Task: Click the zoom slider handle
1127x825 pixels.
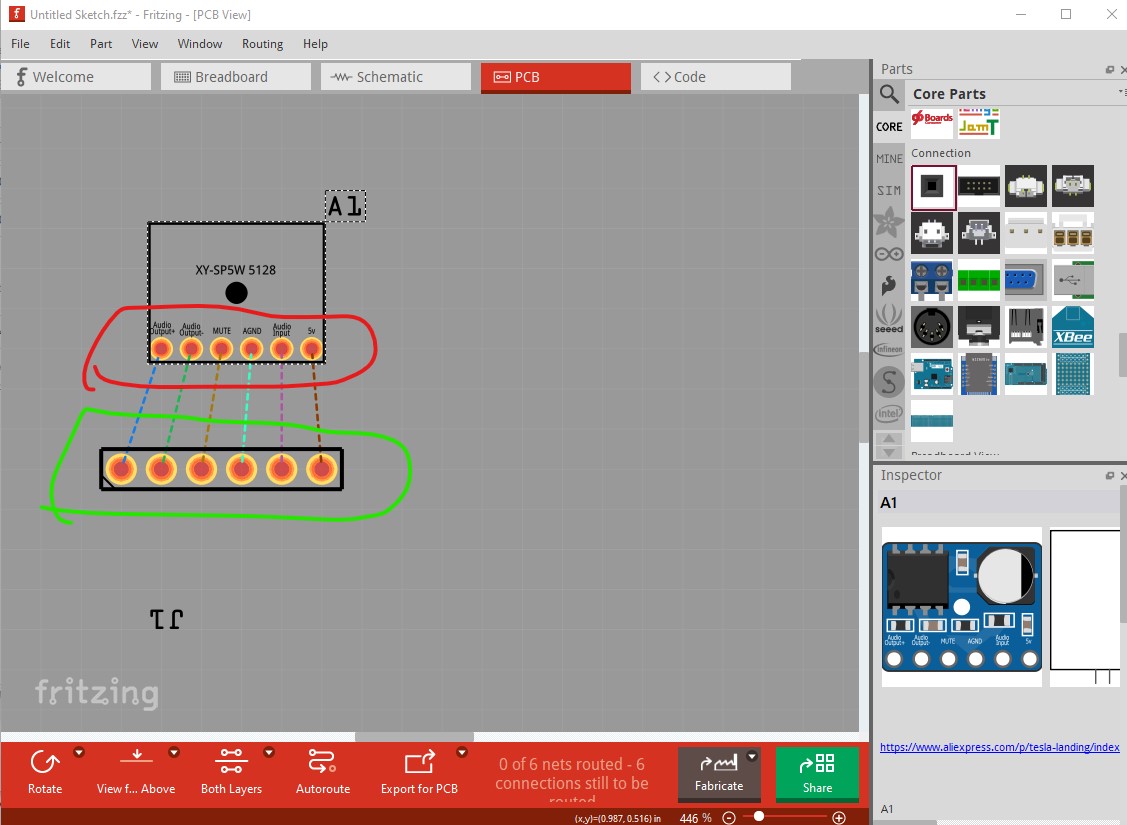Action: pyautogui.click(x=759, y=817)
